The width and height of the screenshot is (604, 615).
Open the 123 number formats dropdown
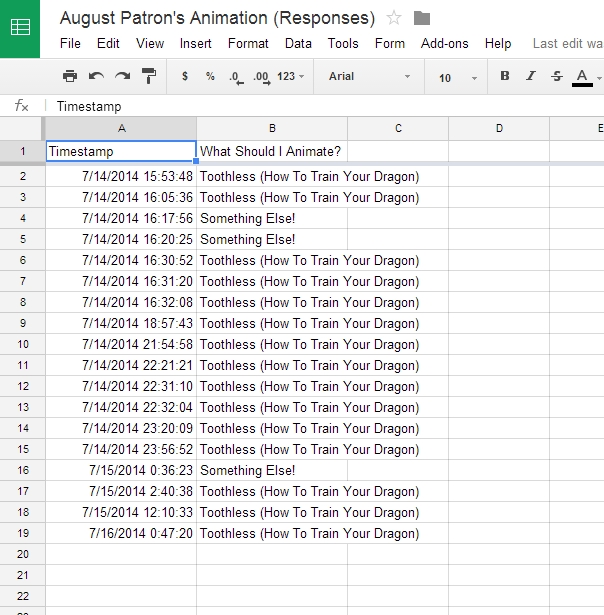pos(291,76)
